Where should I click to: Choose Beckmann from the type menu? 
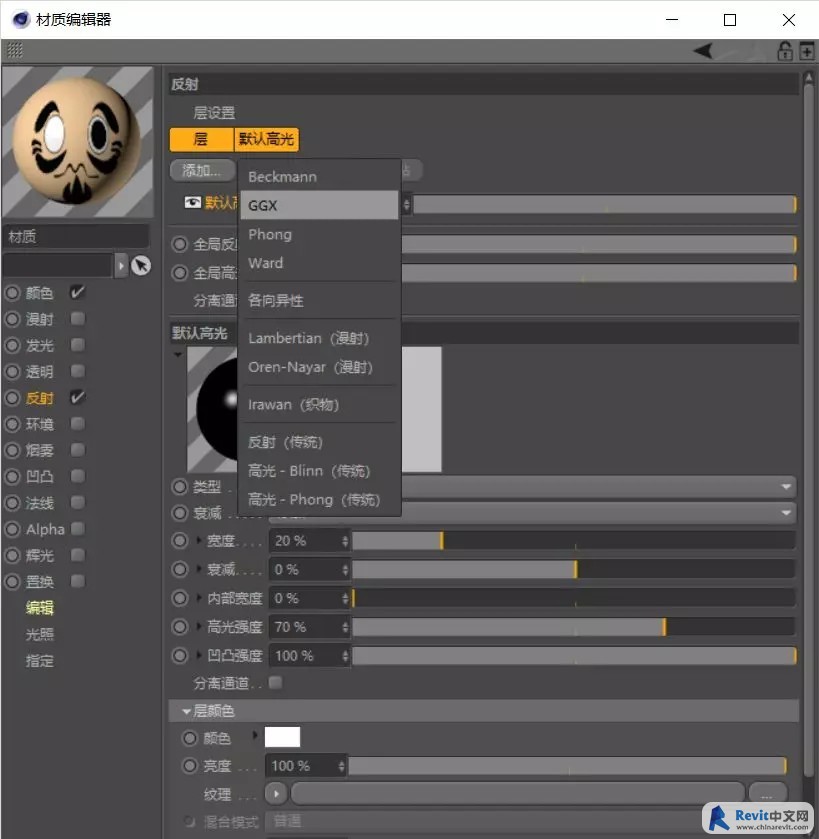[x=319, y=177]
